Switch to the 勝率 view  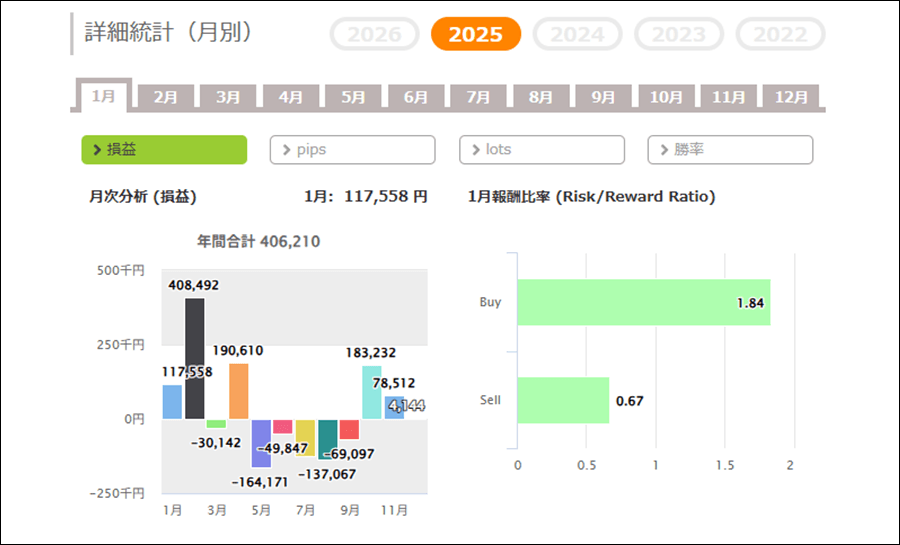click(730, 150)
